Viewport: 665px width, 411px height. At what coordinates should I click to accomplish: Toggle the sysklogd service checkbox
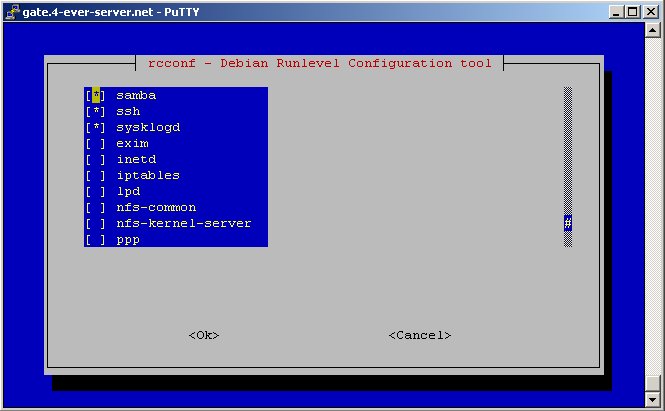click(96, 128)
